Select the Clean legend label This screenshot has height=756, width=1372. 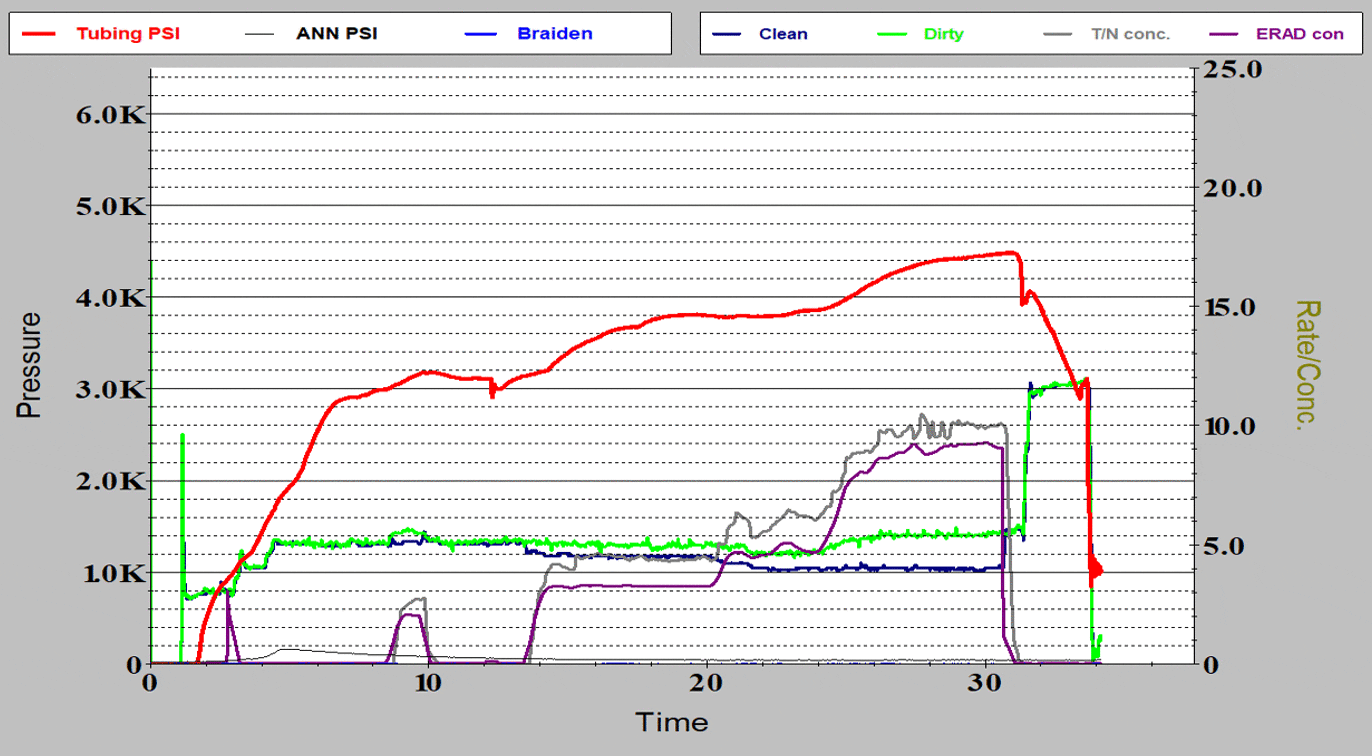click(x=783, y=33)
